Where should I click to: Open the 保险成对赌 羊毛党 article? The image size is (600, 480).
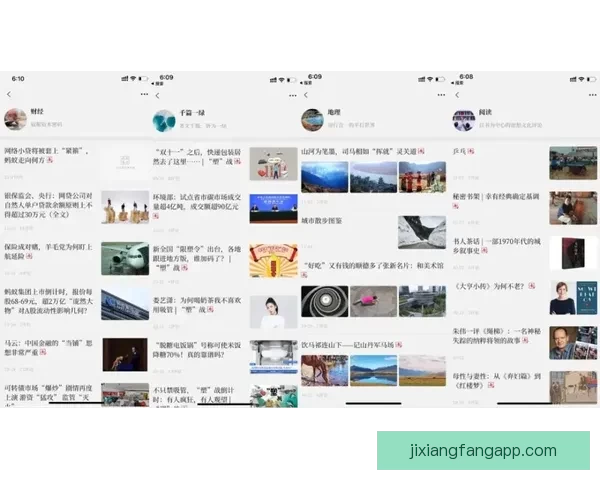(x=48, y=251)
